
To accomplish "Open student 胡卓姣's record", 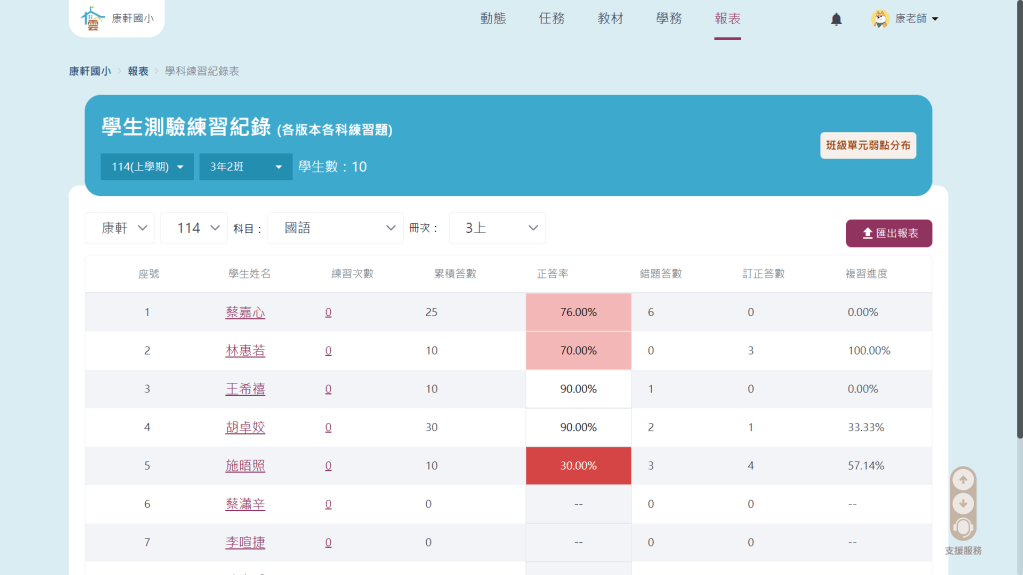I will 245,427.
